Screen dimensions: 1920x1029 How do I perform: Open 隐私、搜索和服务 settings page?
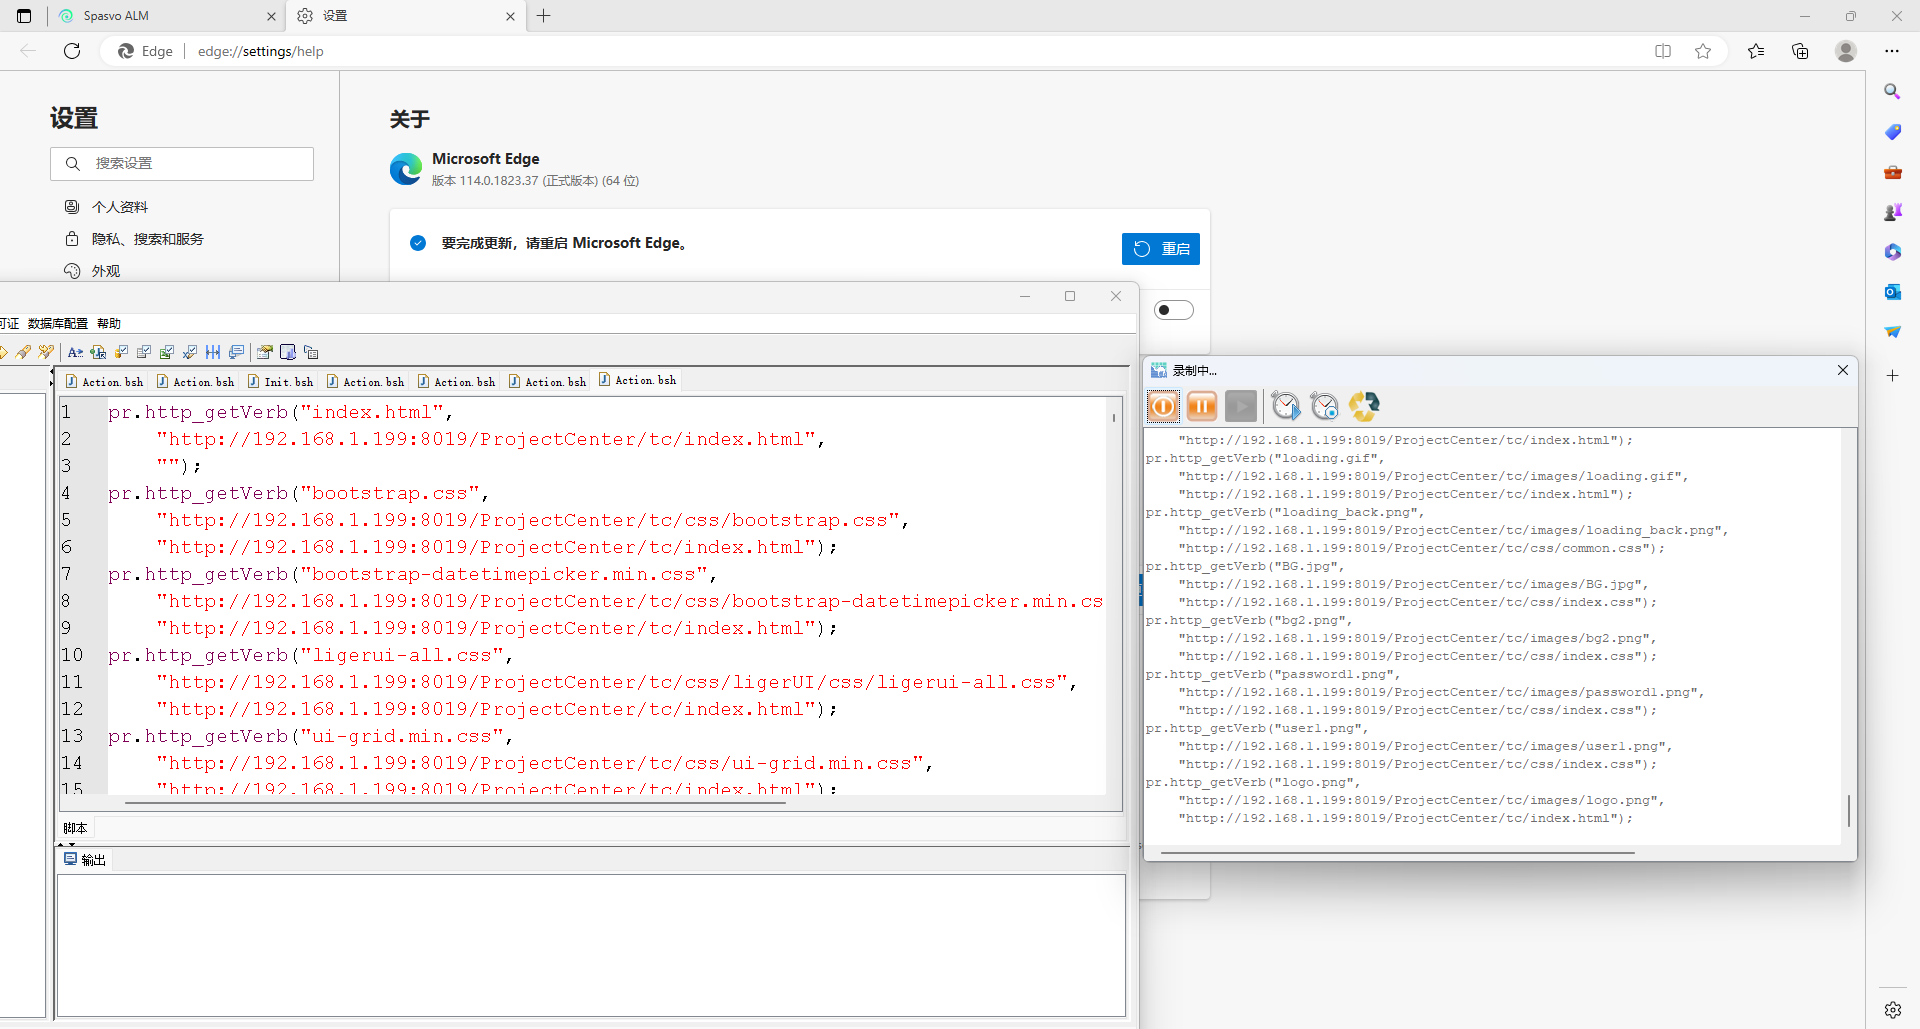click(x=147, y=239)
